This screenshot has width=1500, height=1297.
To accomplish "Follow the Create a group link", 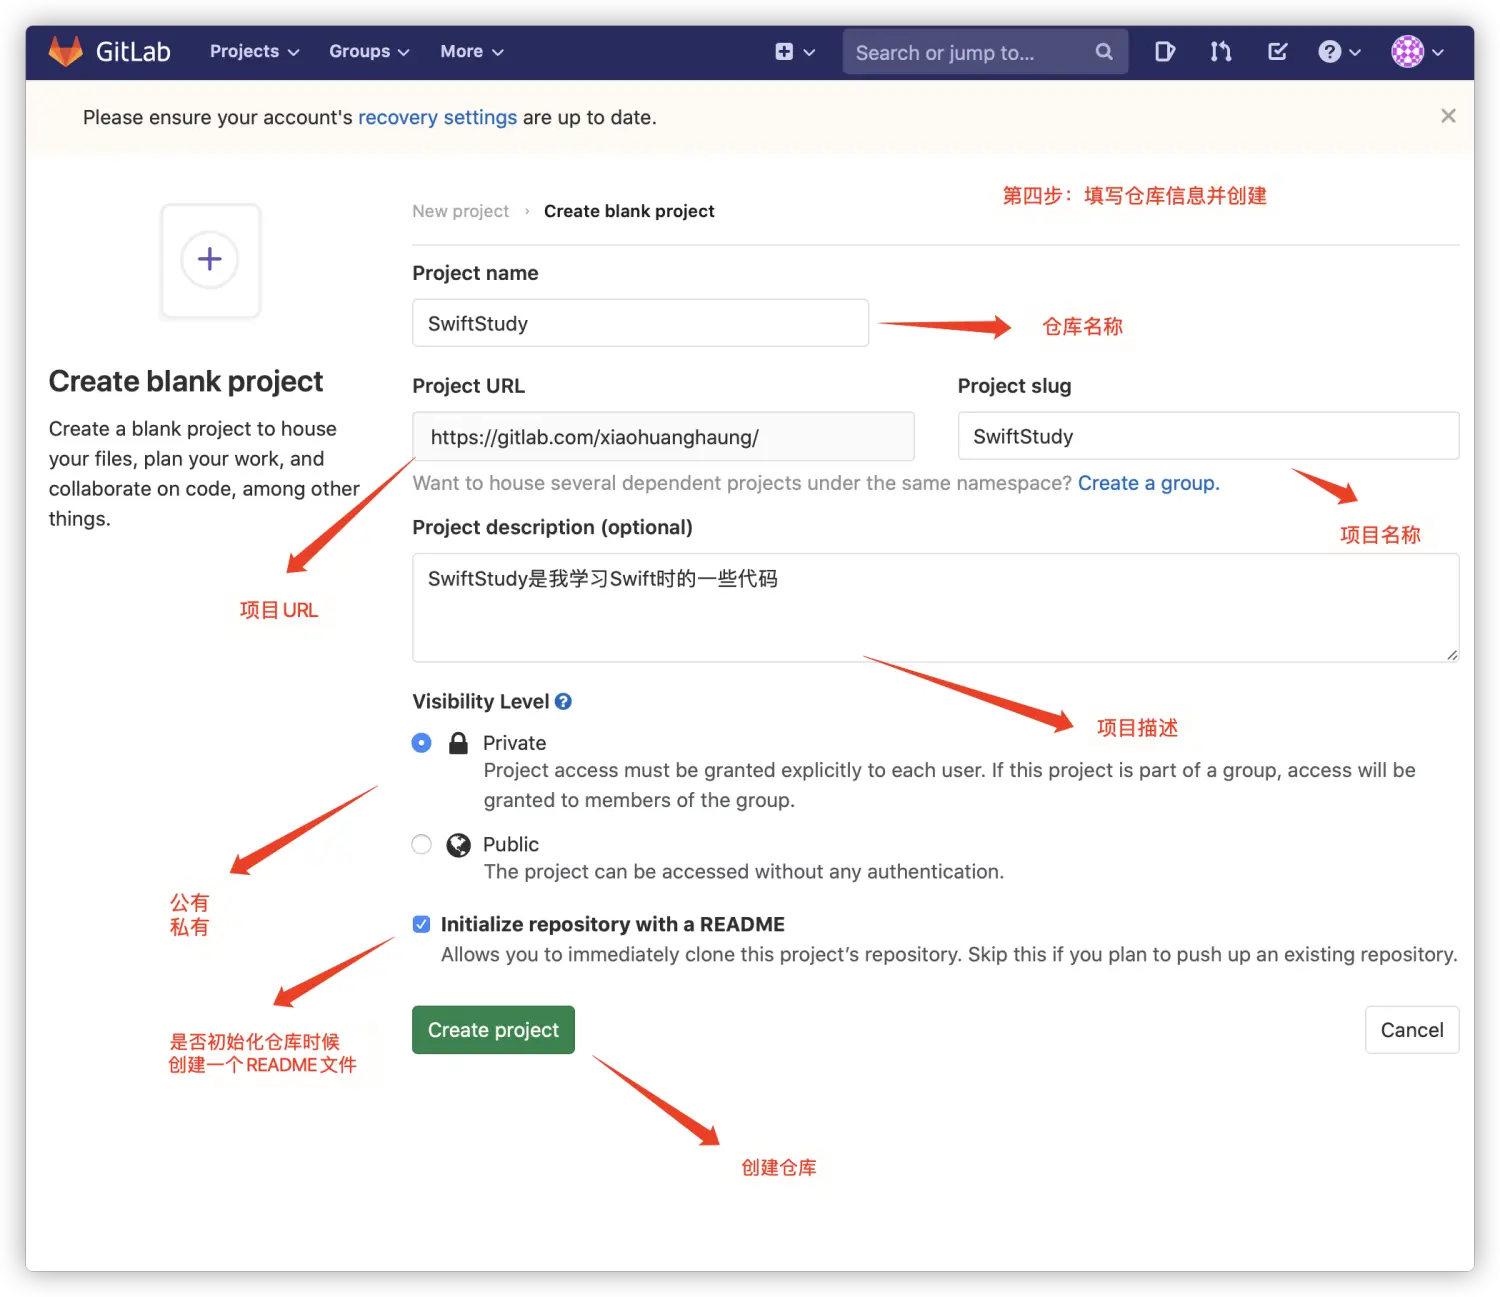I will 1148,483.
